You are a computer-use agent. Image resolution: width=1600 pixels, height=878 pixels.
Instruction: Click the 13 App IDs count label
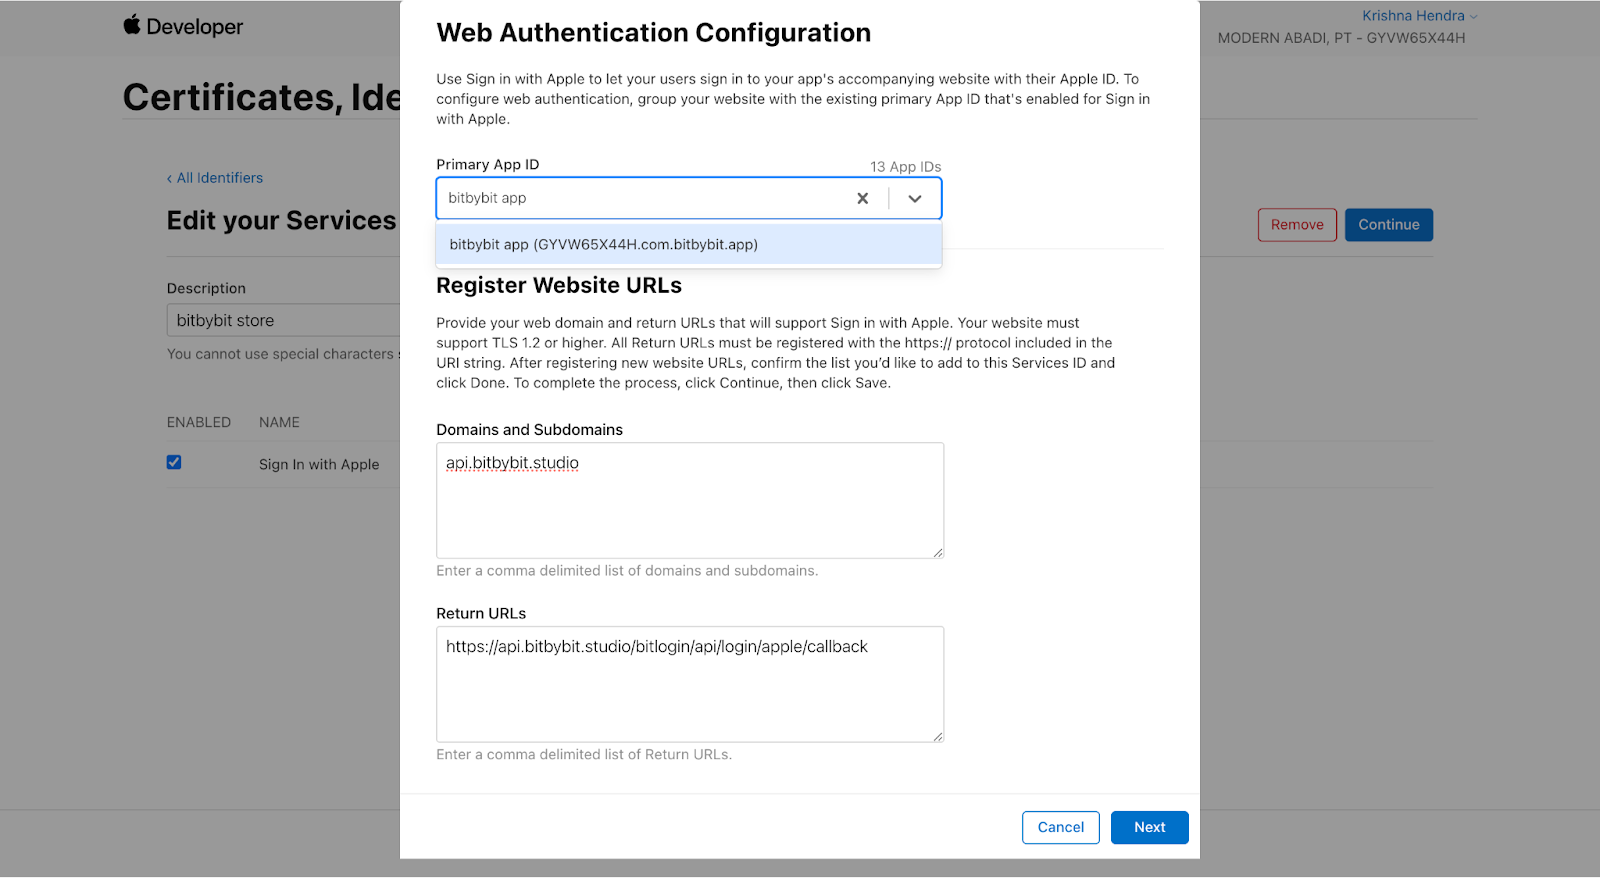tap(905, 167)
